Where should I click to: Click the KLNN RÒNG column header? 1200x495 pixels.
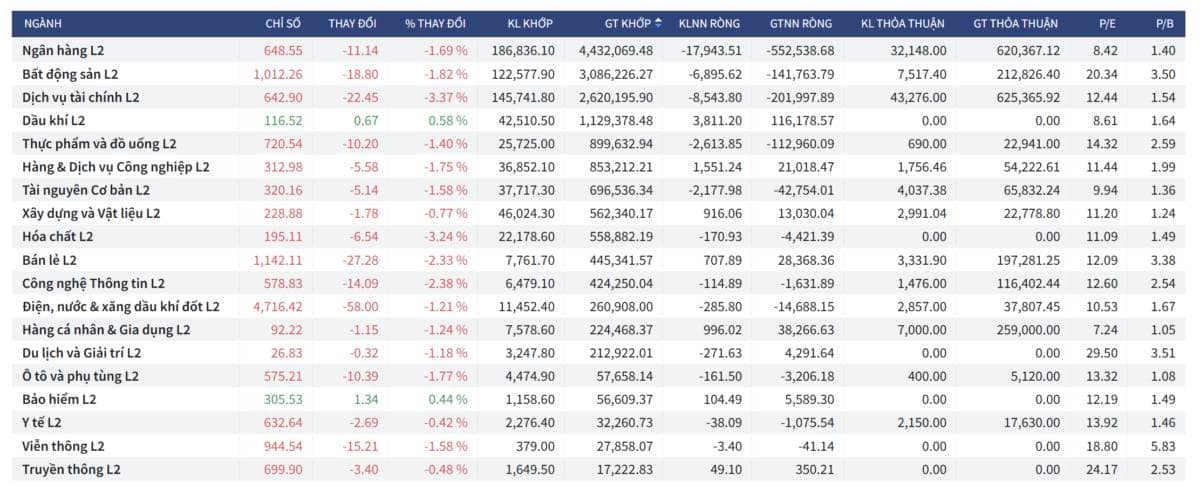(710, 22)
